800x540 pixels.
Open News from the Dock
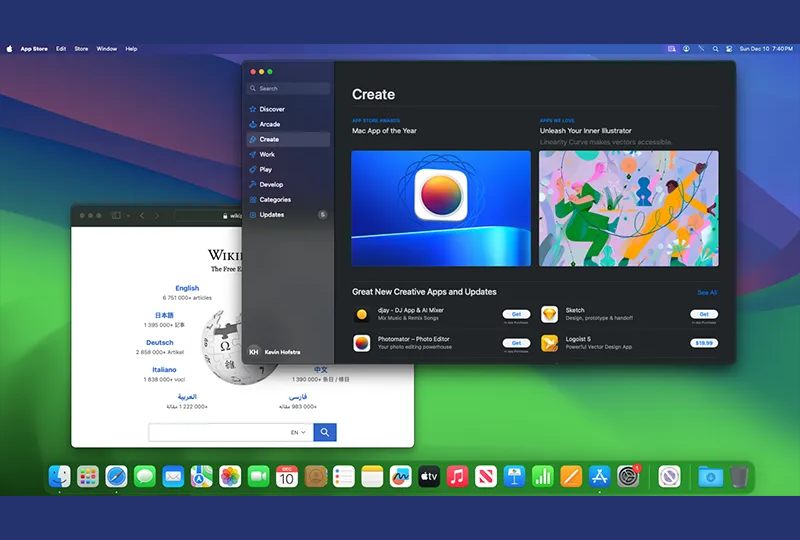[x=486, y=477]
